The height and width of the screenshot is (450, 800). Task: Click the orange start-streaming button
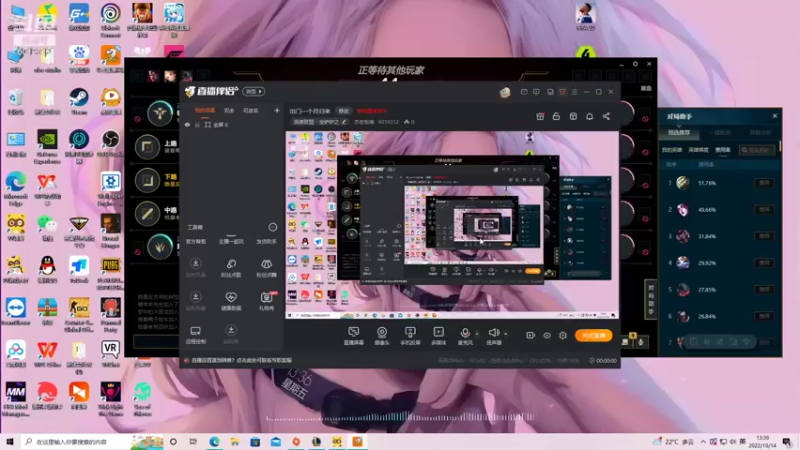pos(593,335)
